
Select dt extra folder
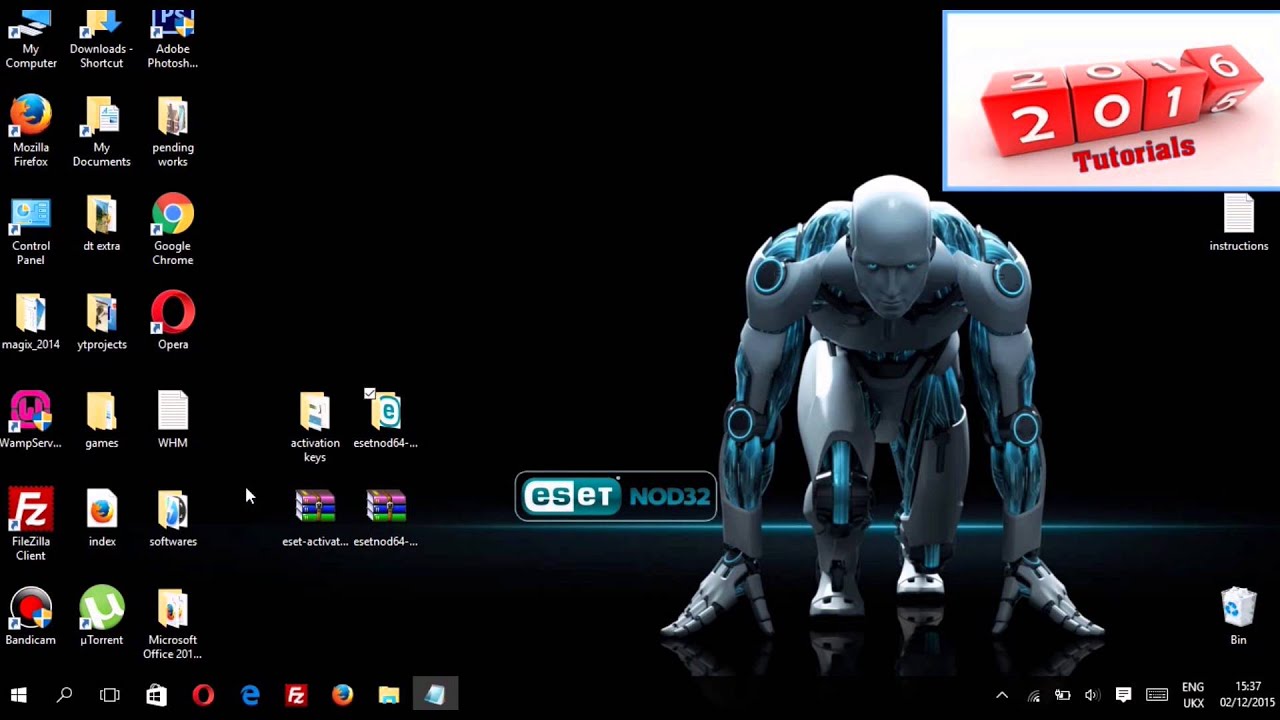102,224
